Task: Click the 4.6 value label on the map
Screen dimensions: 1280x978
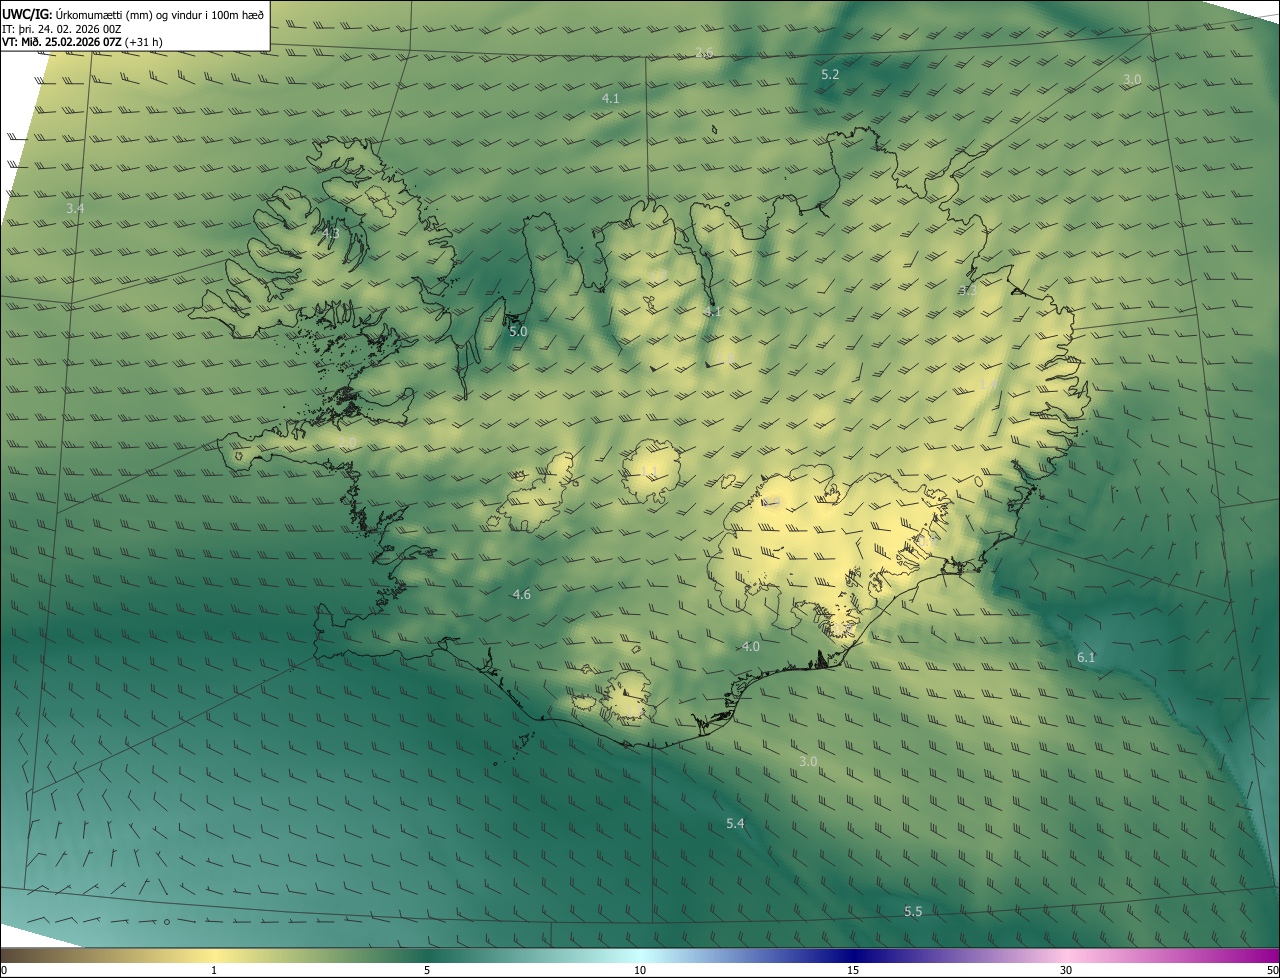Action: coord(521,594)
